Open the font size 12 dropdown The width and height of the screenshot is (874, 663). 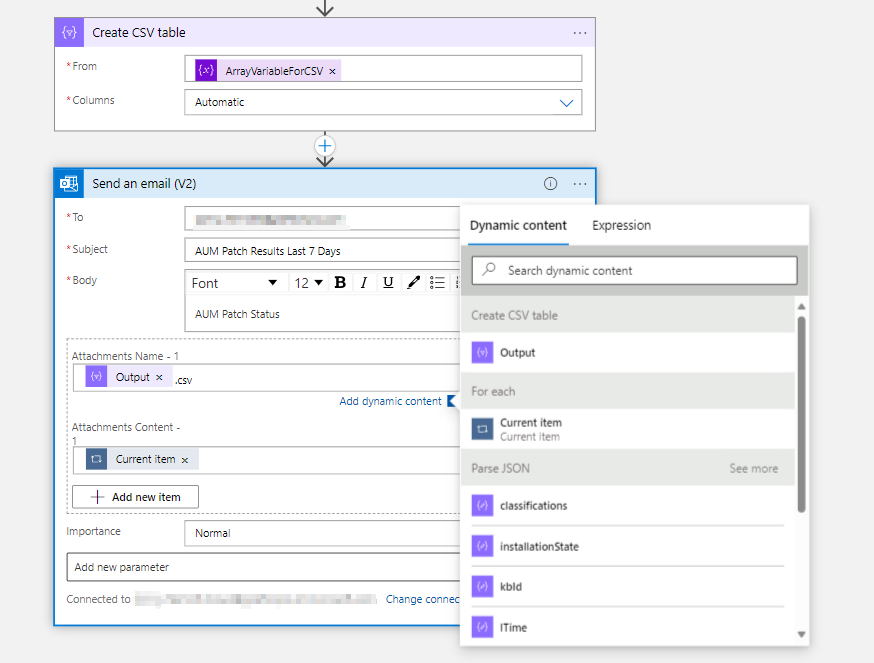[308, 283]
